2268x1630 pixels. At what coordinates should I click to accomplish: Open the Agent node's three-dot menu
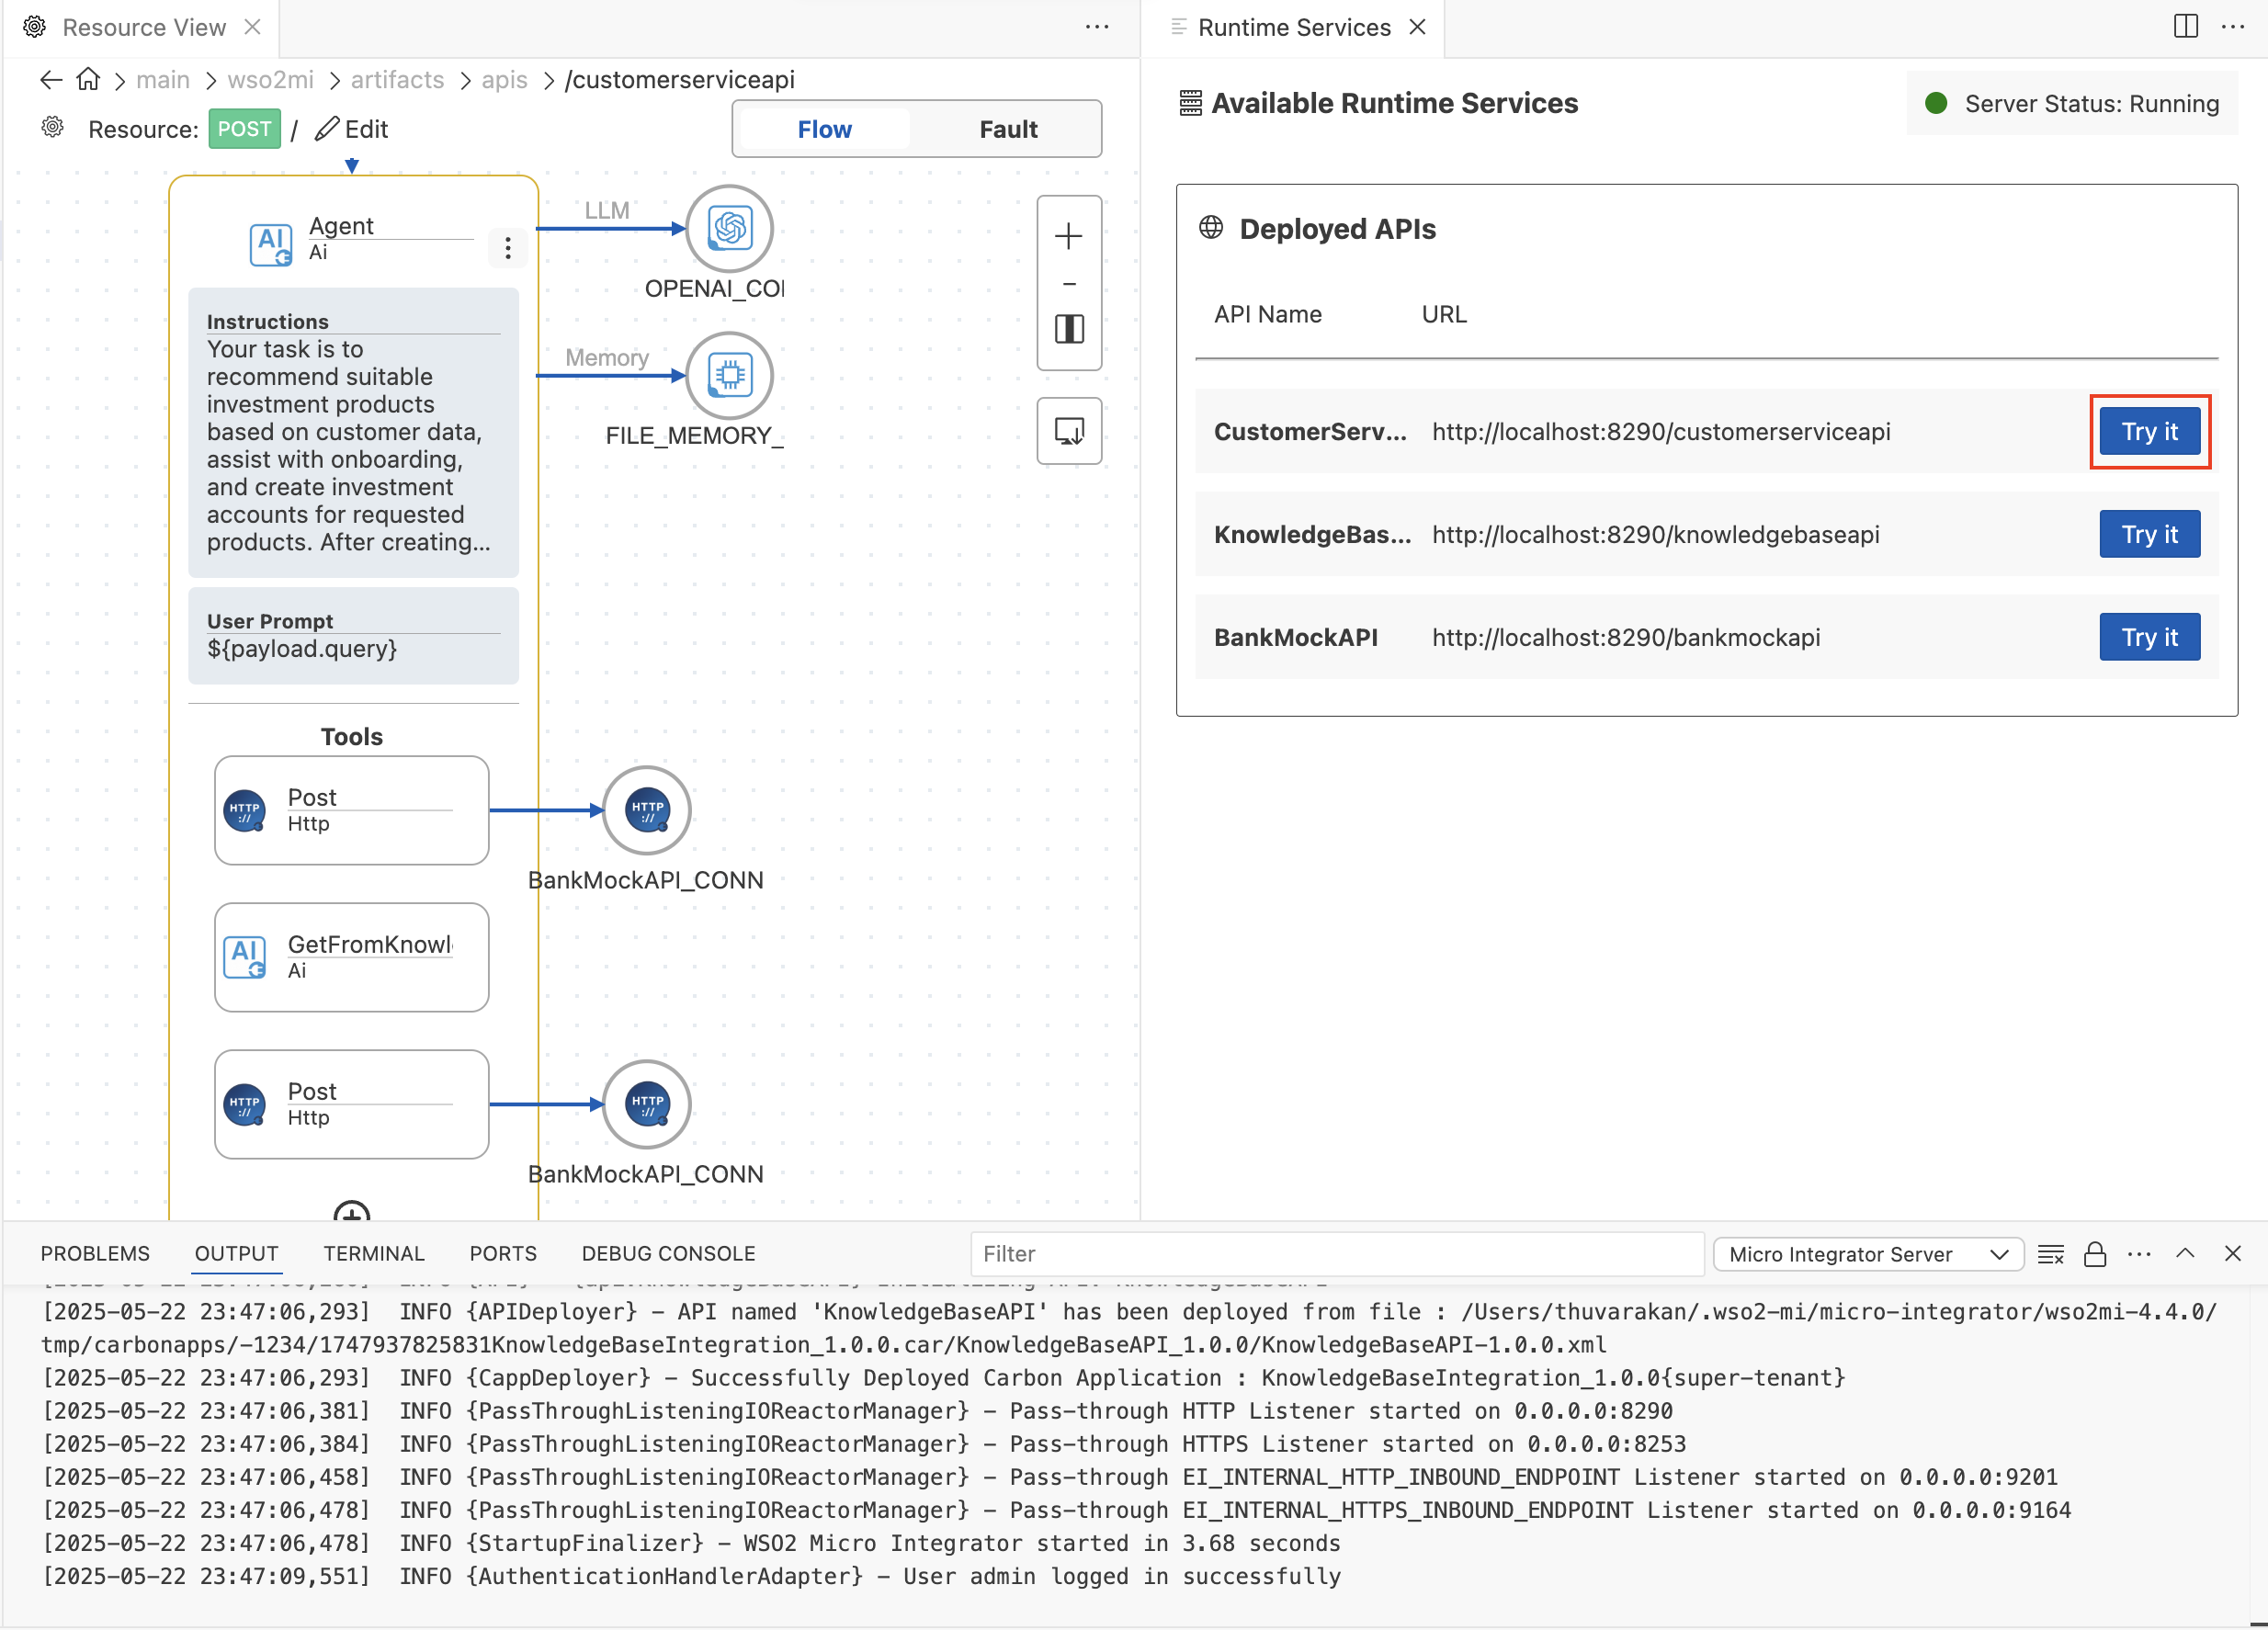pyautogui.click(x=508, y=247)
